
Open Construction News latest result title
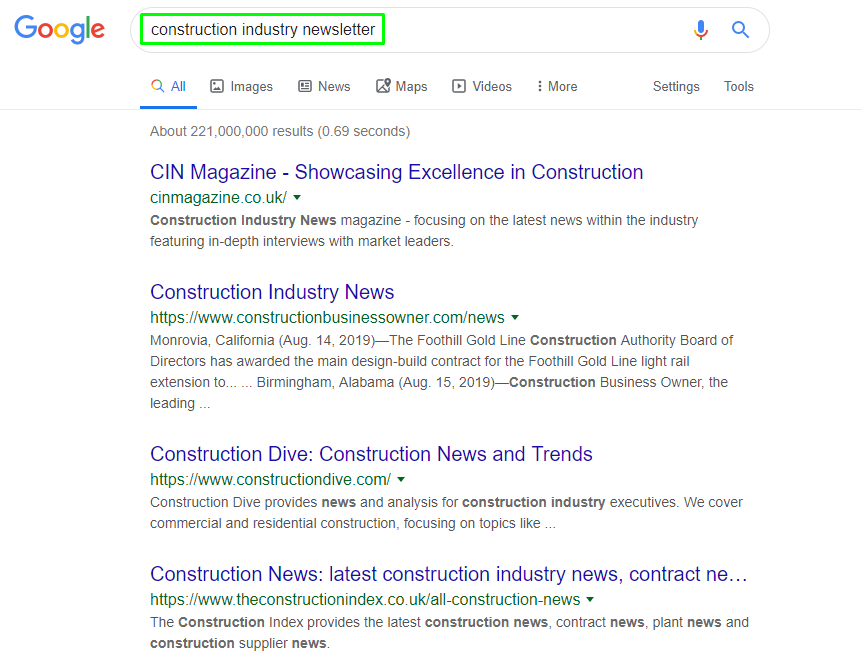pyautogui.click(x=449, y=574)
